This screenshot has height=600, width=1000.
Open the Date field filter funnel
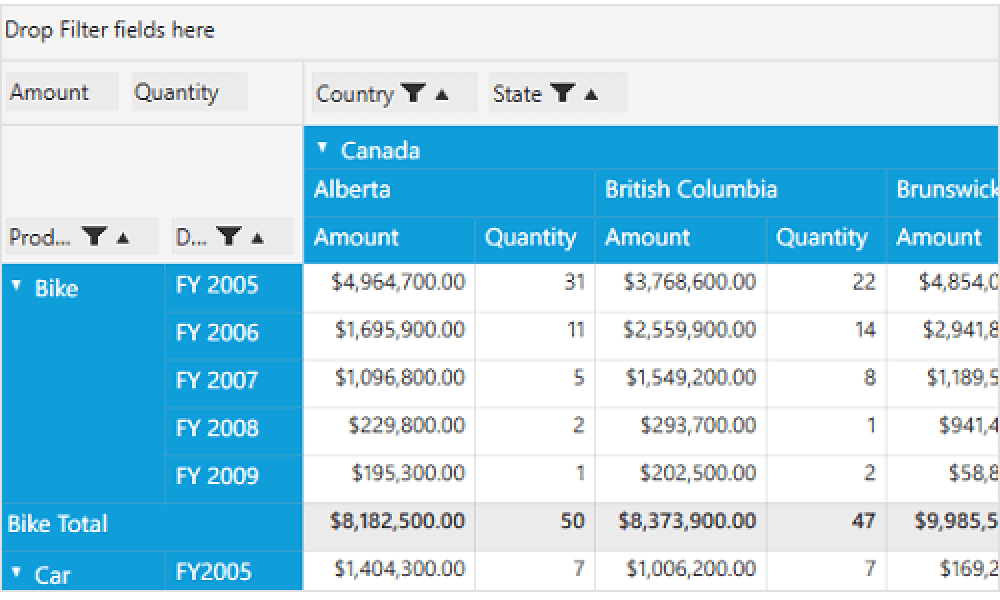(230, 237)
